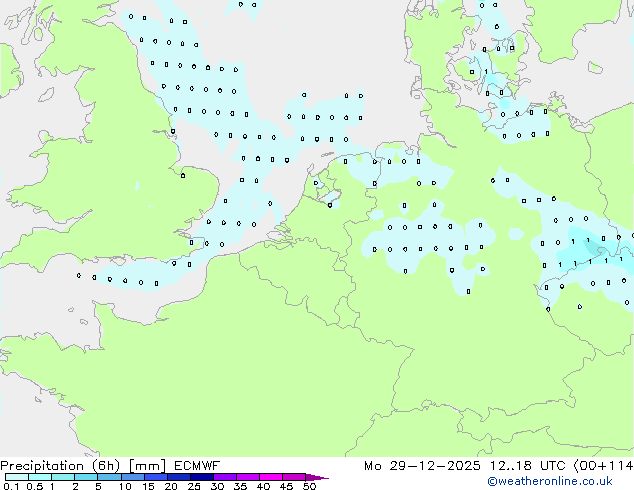Select the 0.5–1 mm legend color swatch

pos(40,477)
